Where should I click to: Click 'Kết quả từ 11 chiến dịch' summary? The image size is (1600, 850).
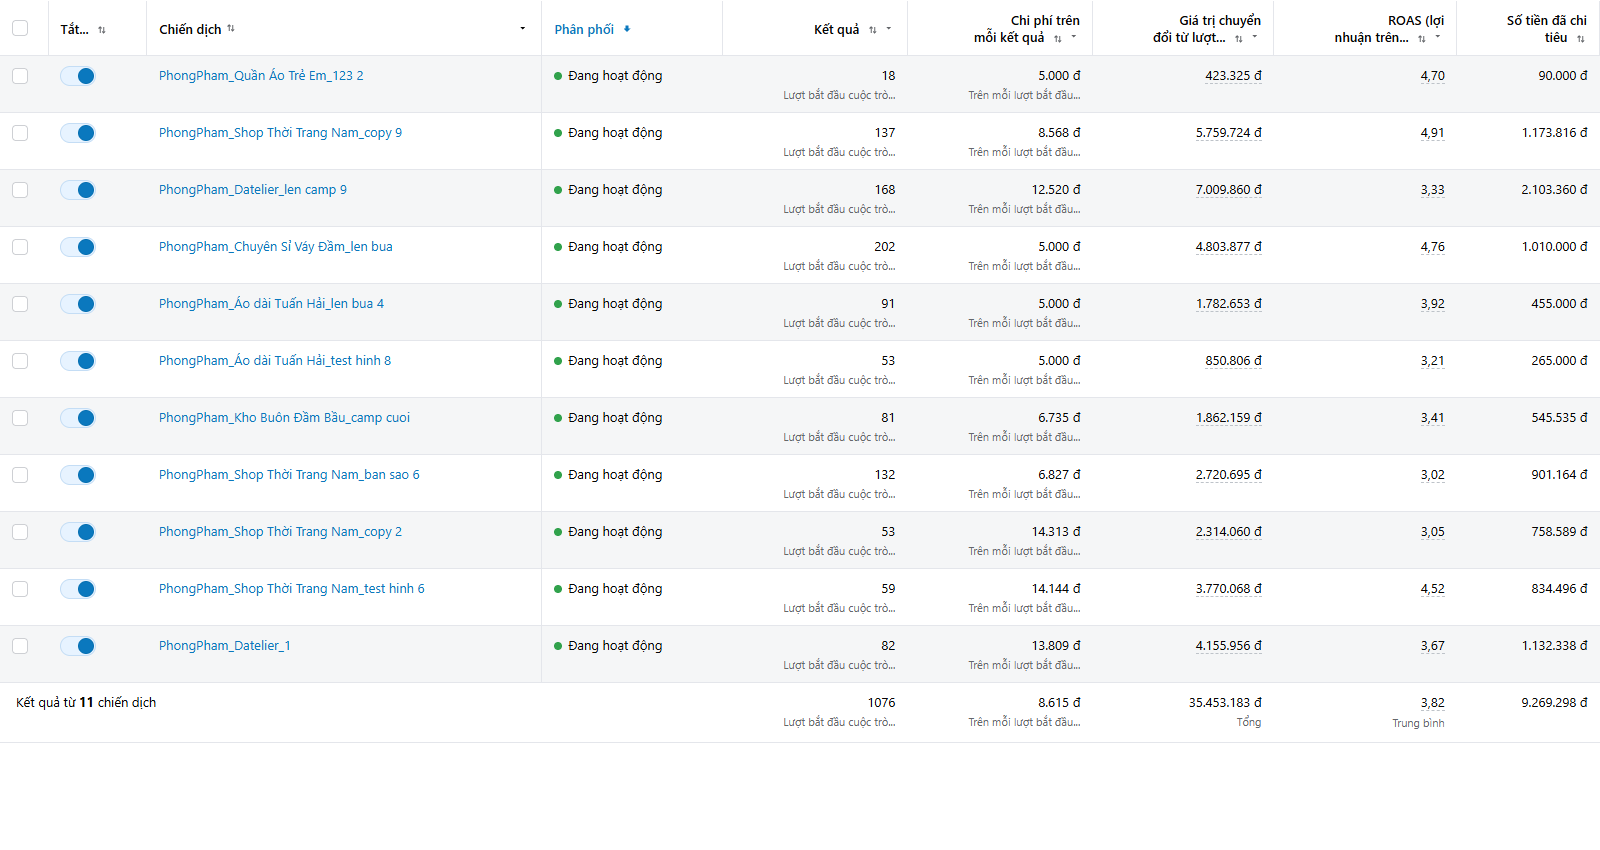tap(86, 703)
